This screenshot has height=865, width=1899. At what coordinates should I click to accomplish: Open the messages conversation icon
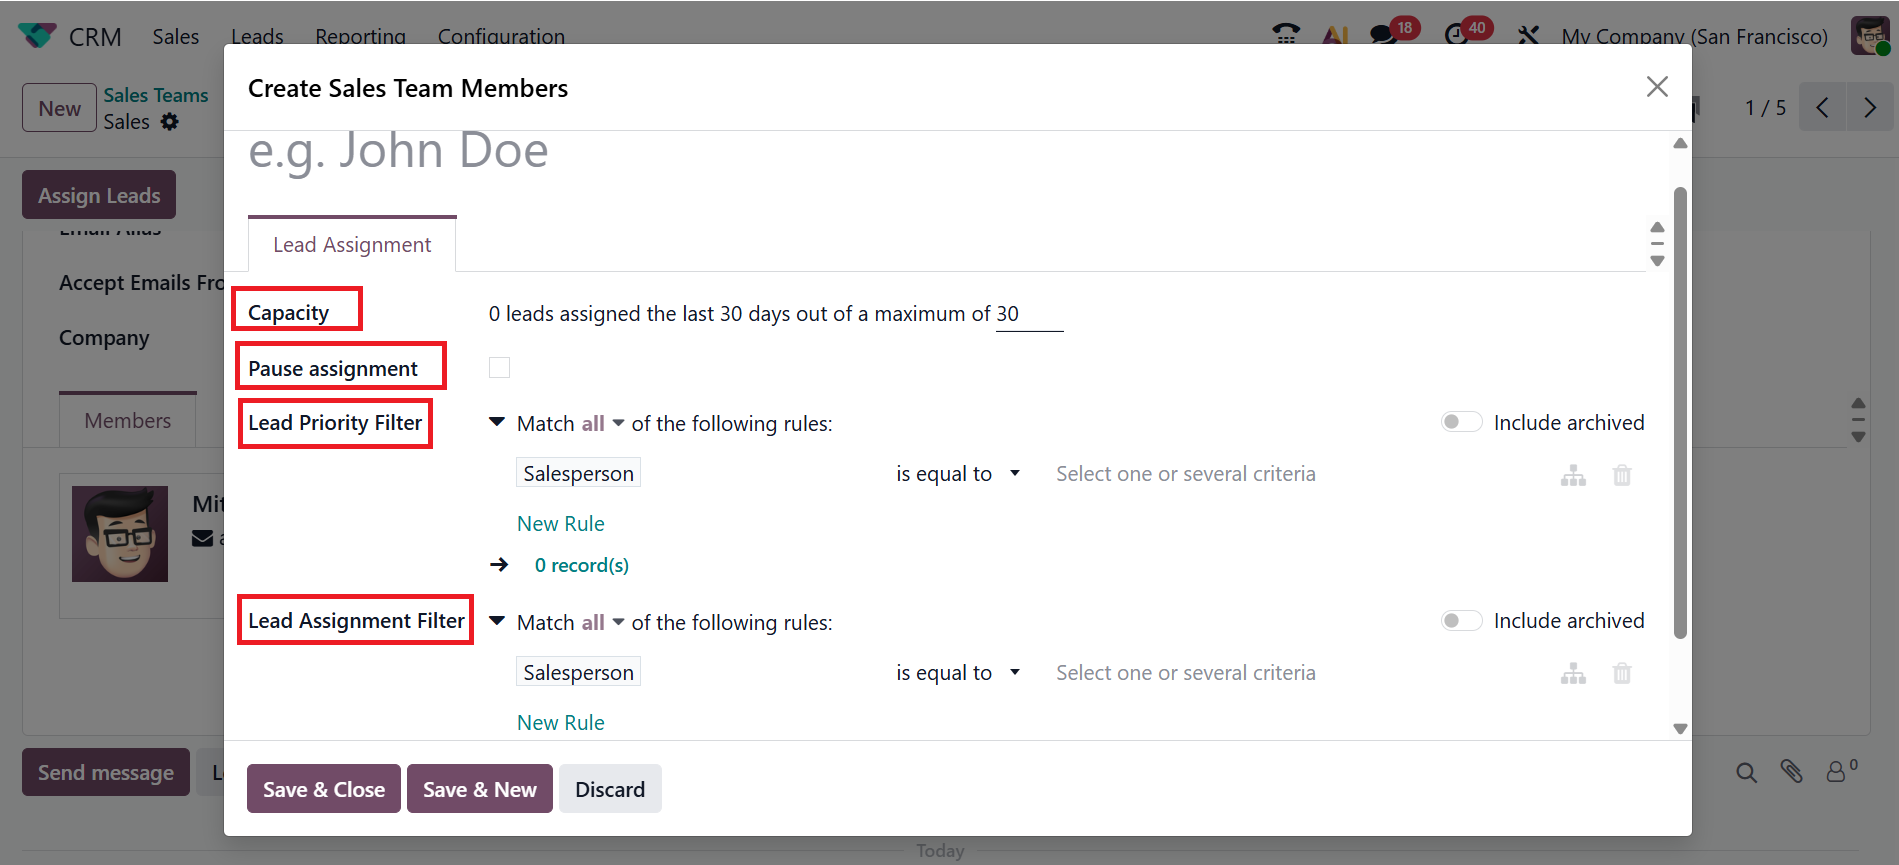point(1383,35)
